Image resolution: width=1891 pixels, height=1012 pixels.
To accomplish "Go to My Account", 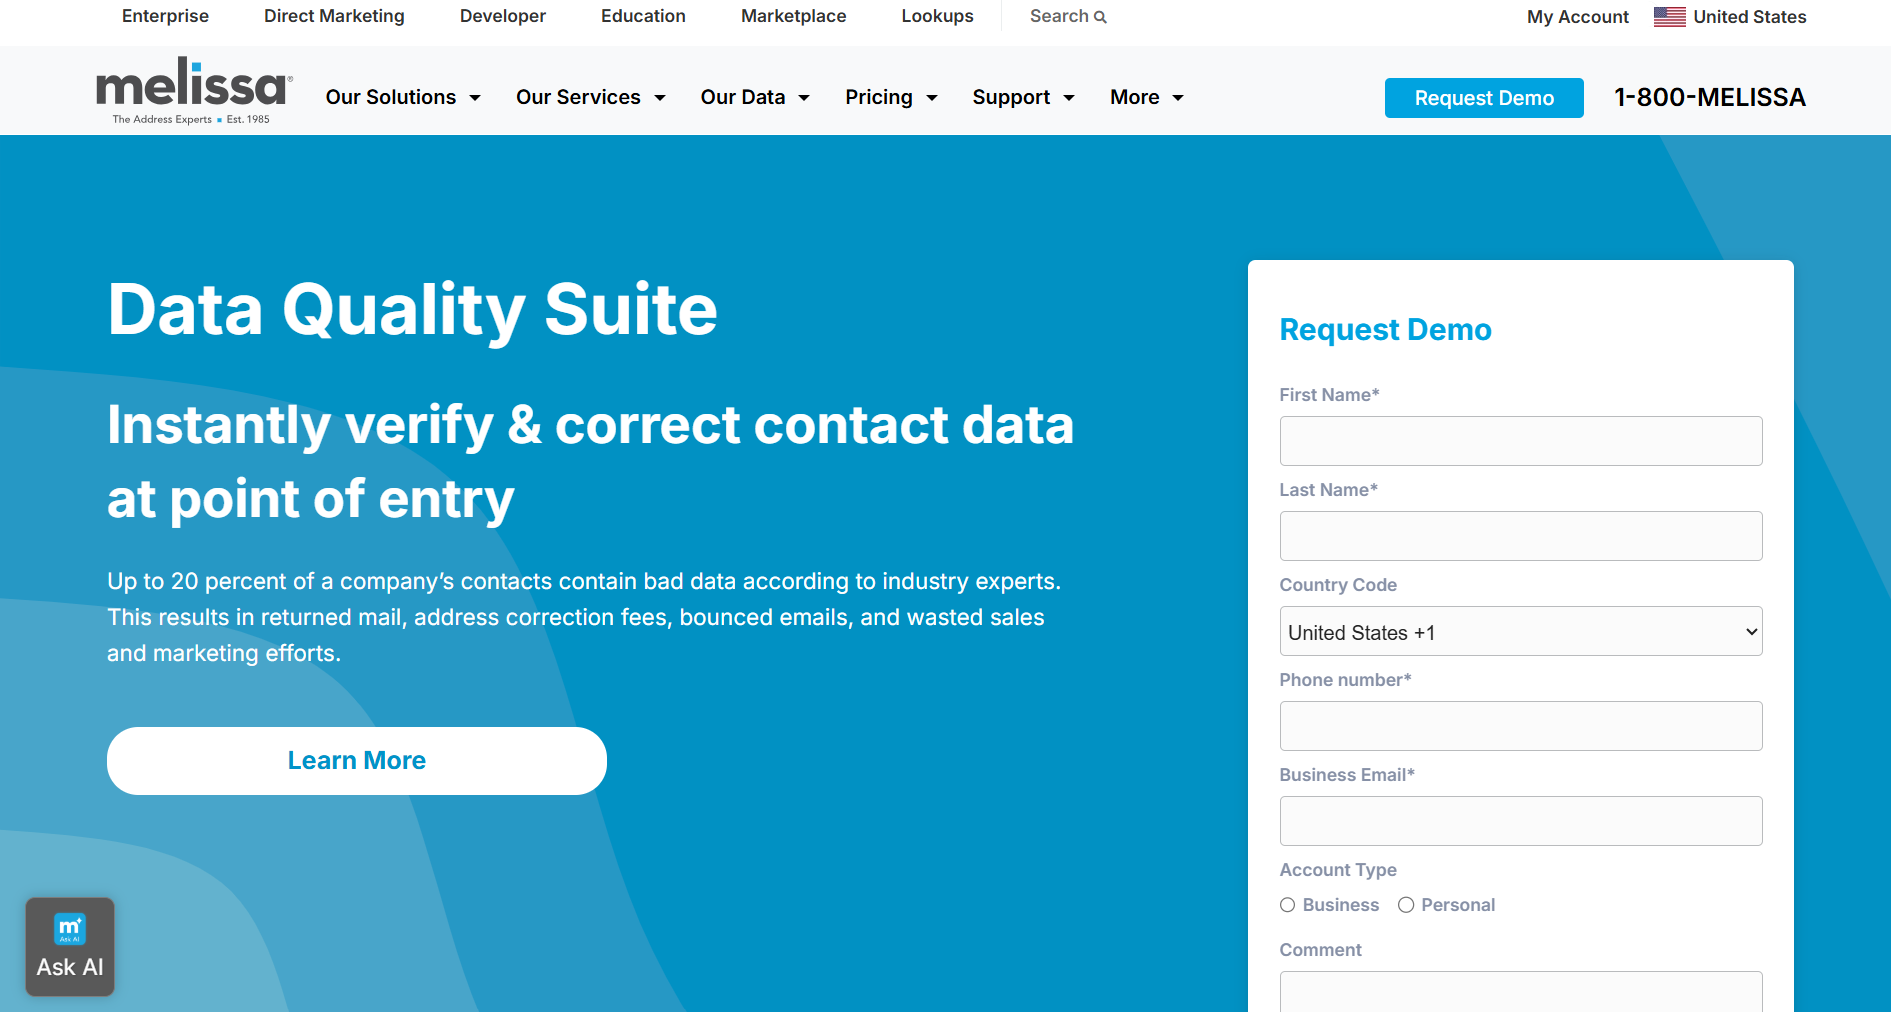I will click(1578, 17).
